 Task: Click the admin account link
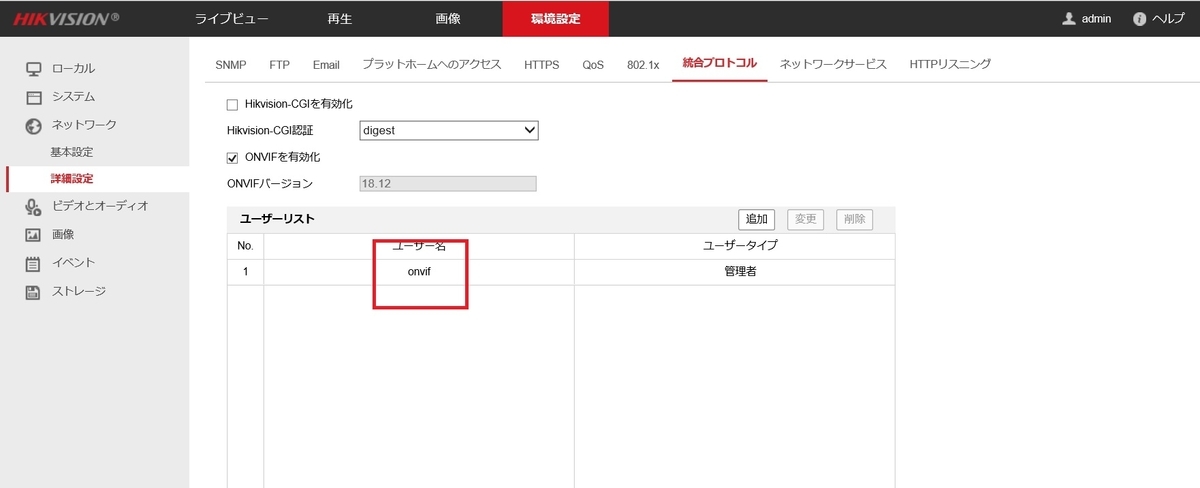pos(1095,19)
